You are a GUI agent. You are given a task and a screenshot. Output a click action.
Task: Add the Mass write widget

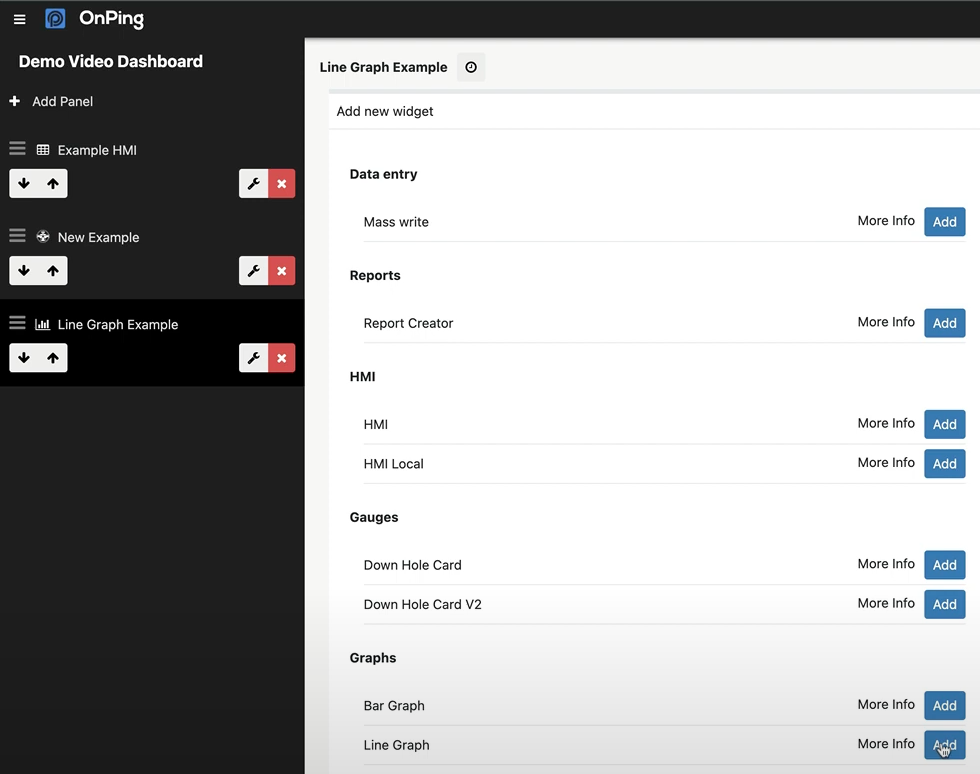944,222
